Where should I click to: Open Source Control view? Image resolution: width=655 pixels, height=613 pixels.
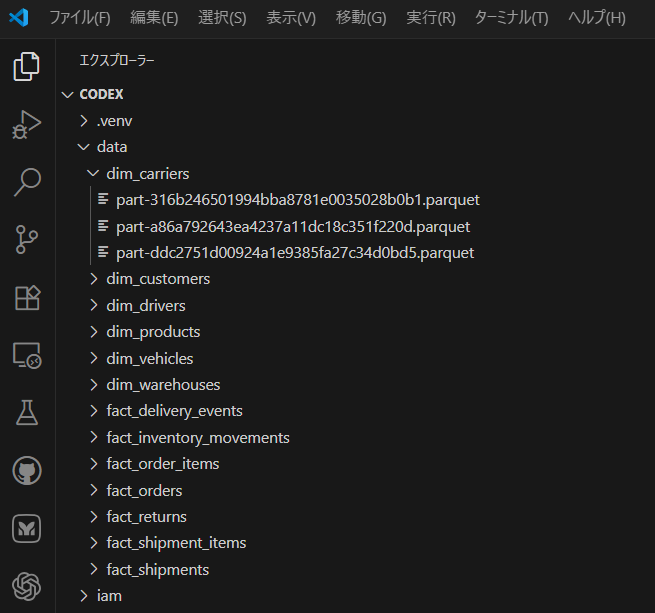[x=27, y=239]
